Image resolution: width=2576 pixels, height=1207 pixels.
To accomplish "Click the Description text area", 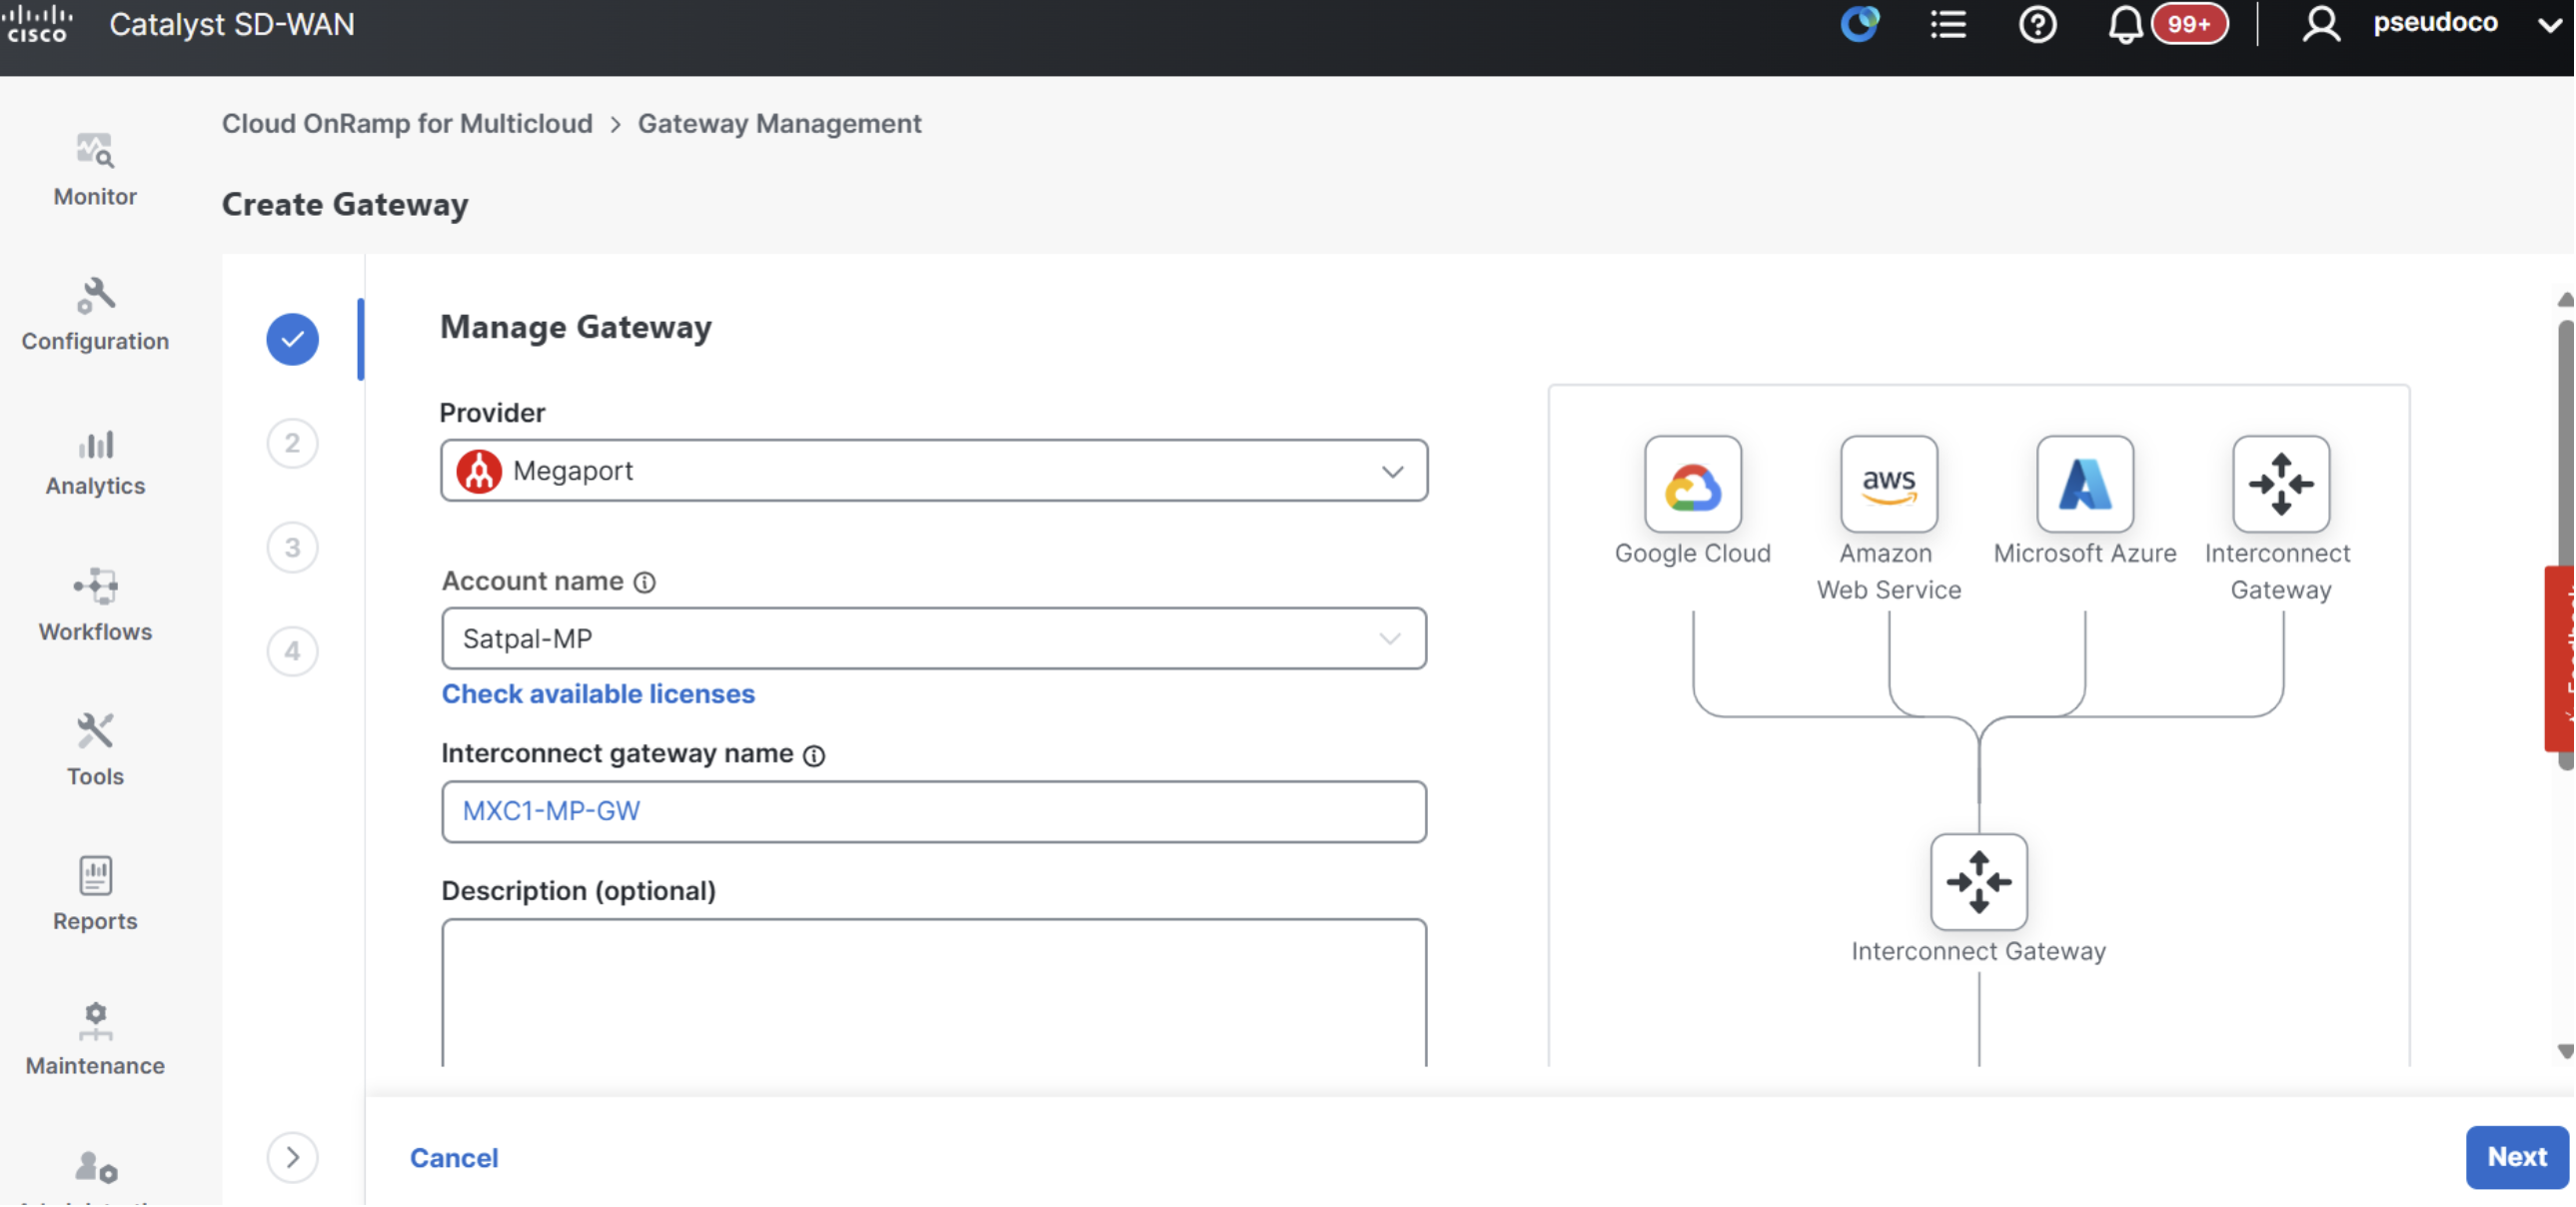I will 934,992.
